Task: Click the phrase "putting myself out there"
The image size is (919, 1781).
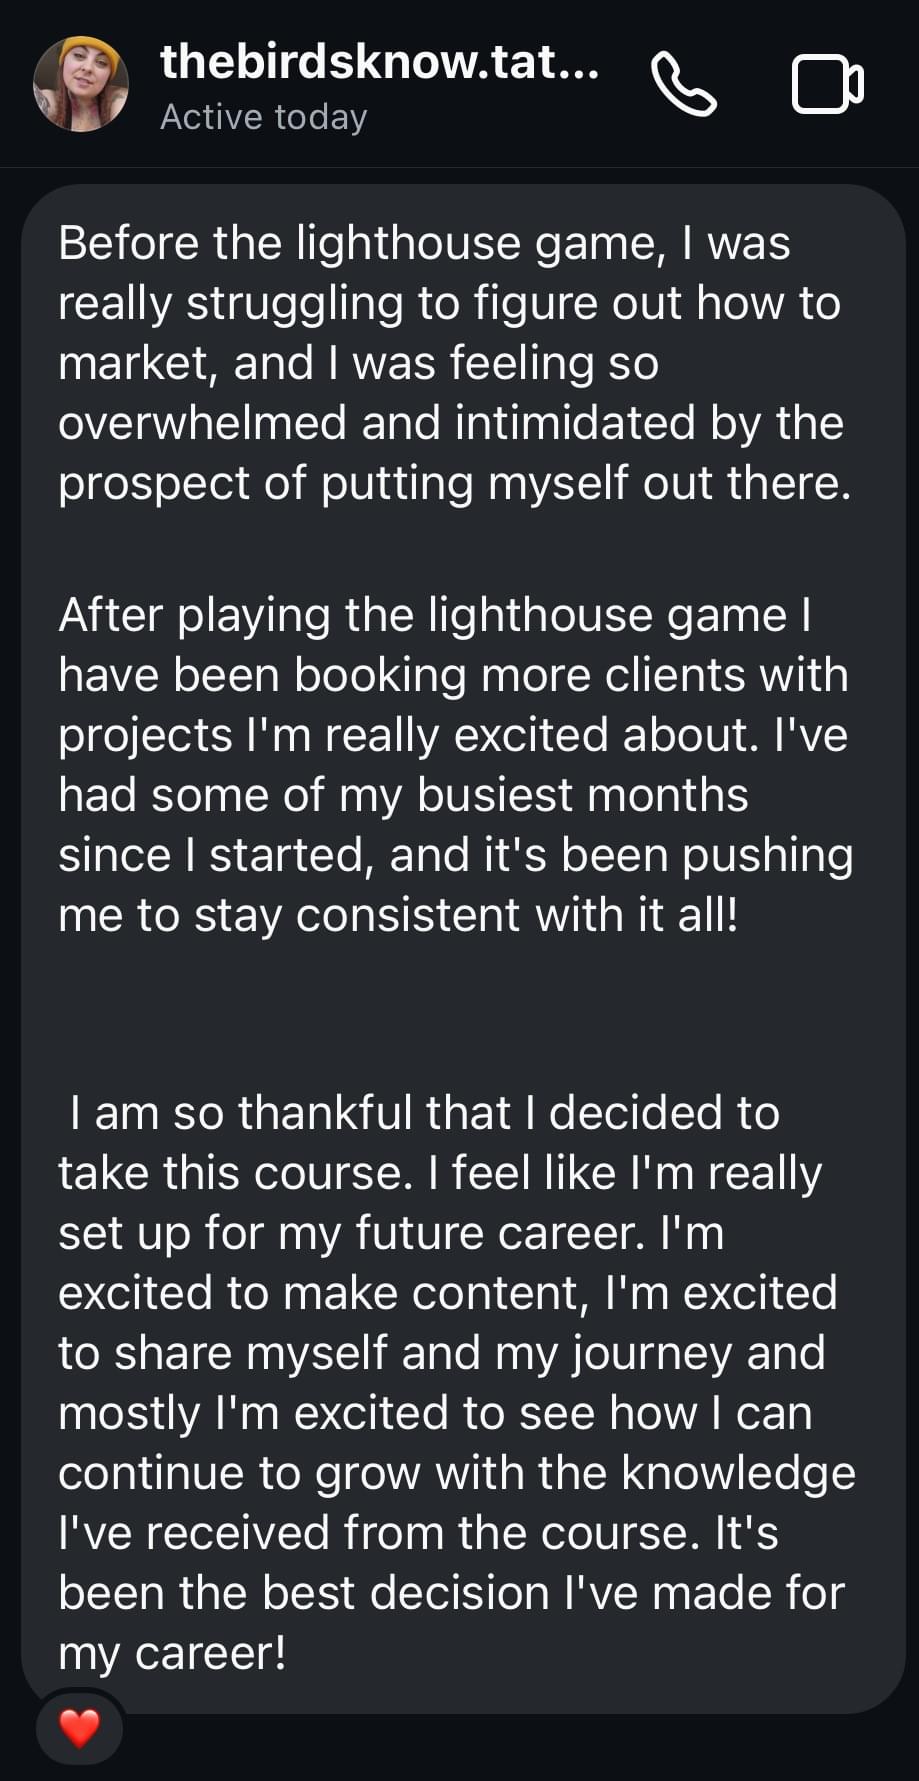Action: [x=585, y=483]
